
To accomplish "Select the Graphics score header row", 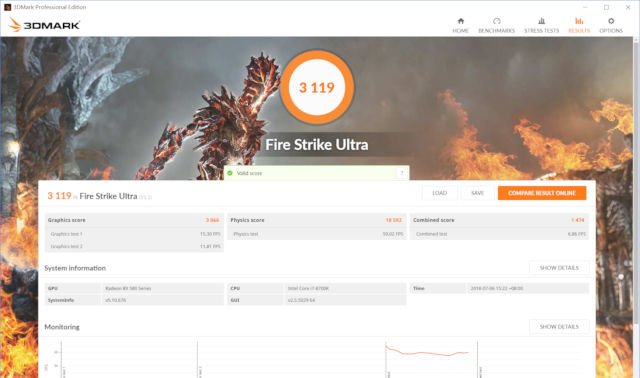I will pos(134,220).
